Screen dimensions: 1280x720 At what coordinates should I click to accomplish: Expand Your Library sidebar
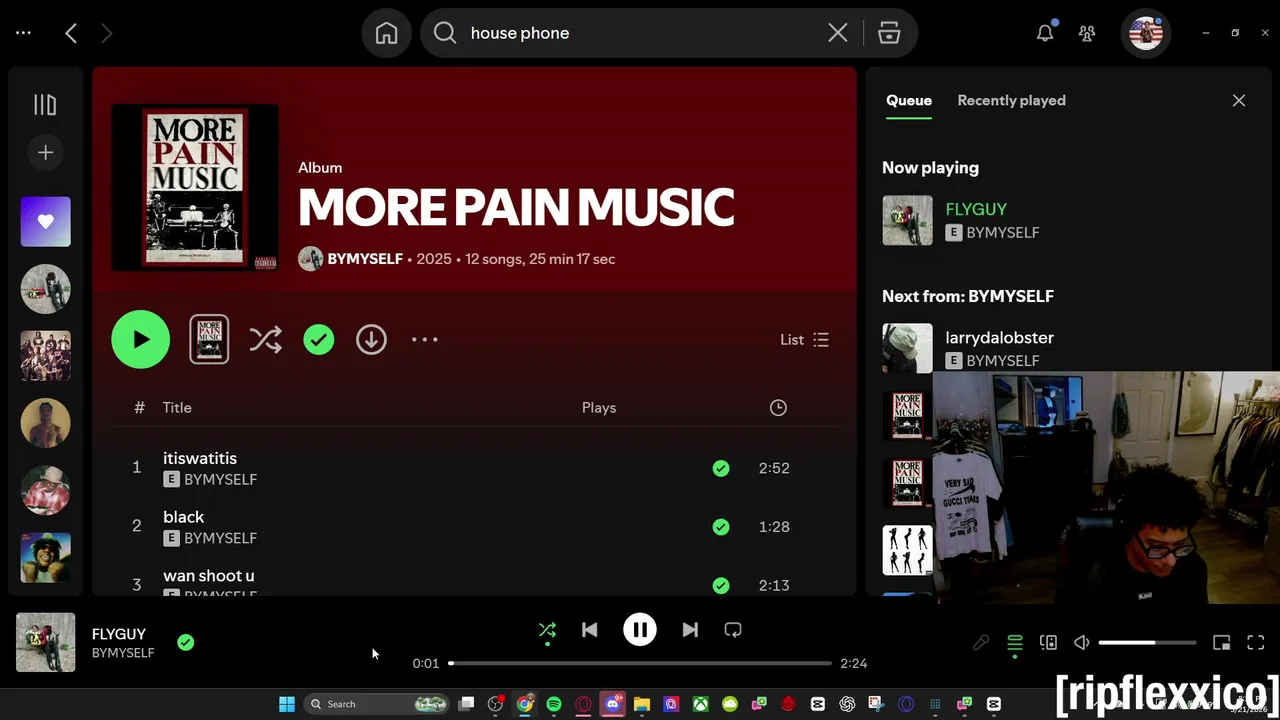pyautogui.click(x=45, y=104)
